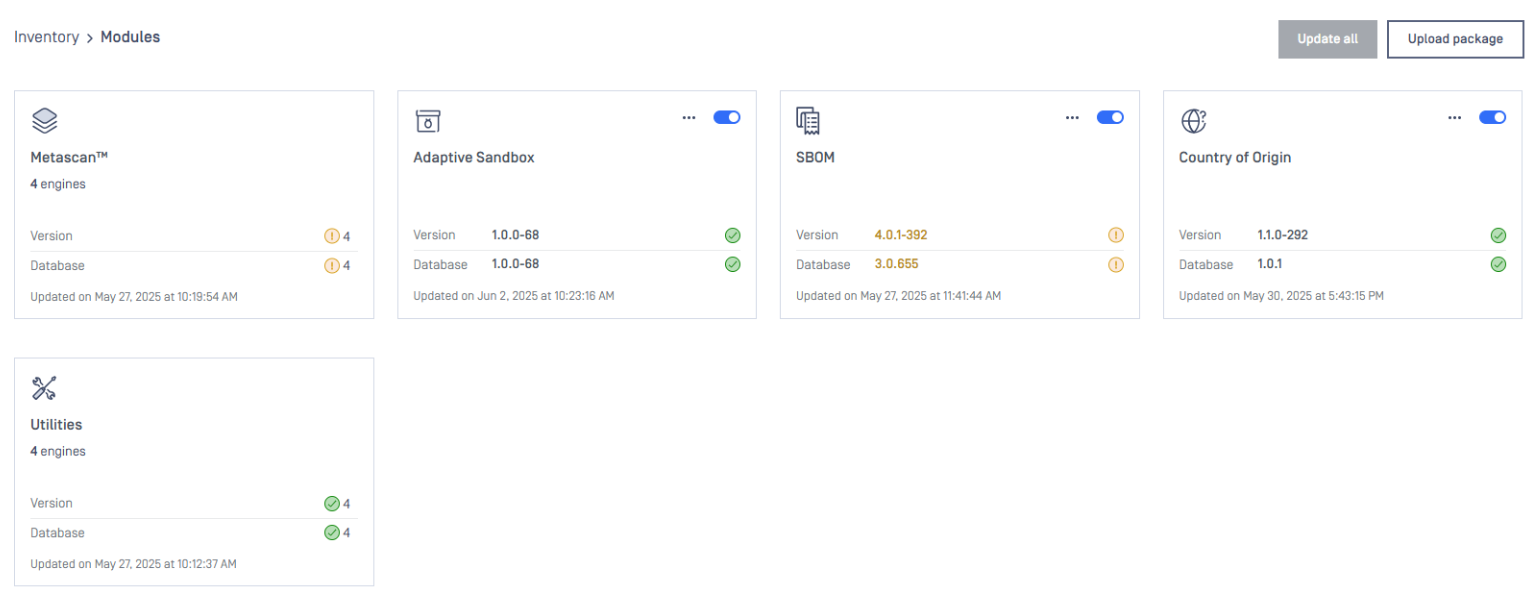Click the Adaptive Sandbox box icon
Screen dimensions: 1529x613
pyautogui.click(x=428, y=121)
